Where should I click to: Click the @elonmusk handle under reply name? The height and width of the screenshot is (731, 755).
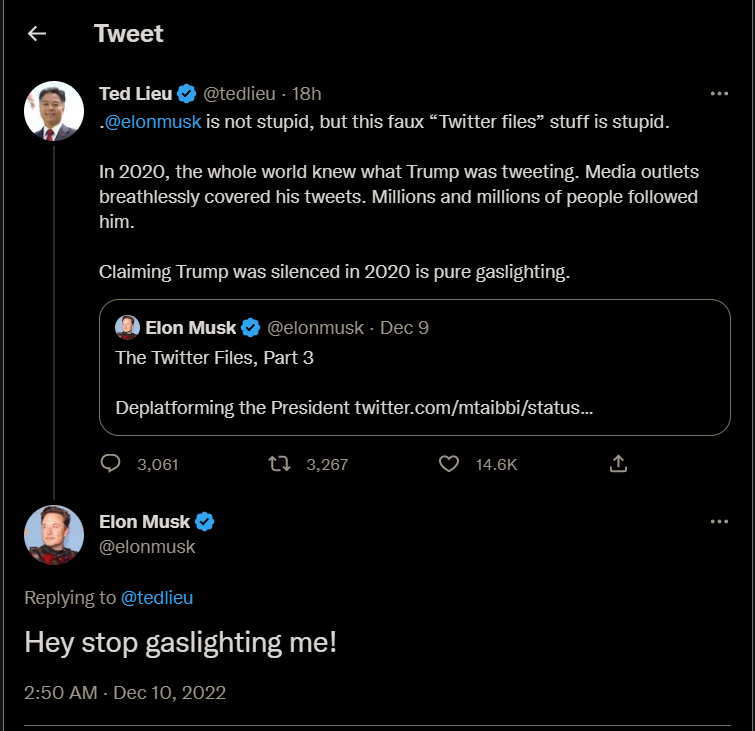coord(147,547)
